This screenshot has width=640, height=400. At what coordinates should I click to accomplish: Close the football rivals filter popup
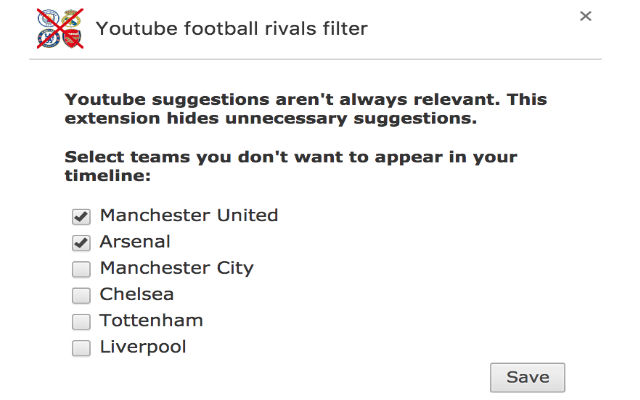586,16
